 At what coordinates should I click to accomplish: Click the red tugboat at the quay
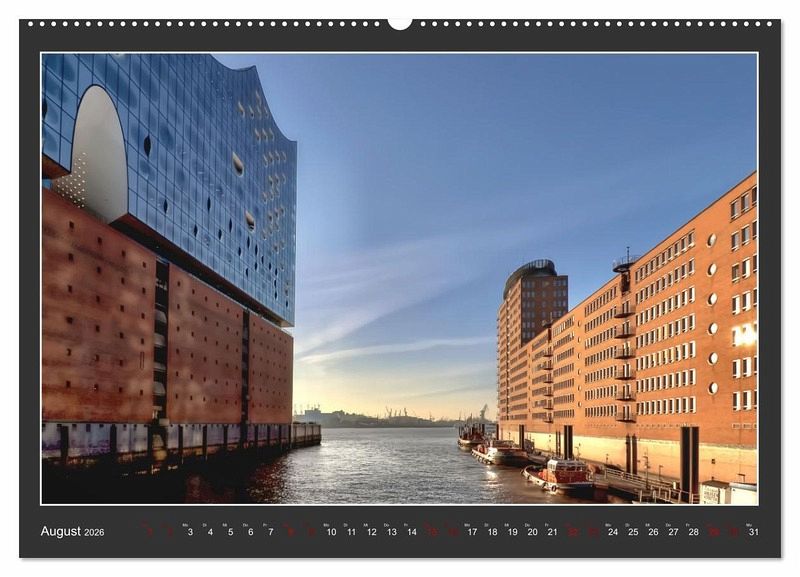(561, 476)
